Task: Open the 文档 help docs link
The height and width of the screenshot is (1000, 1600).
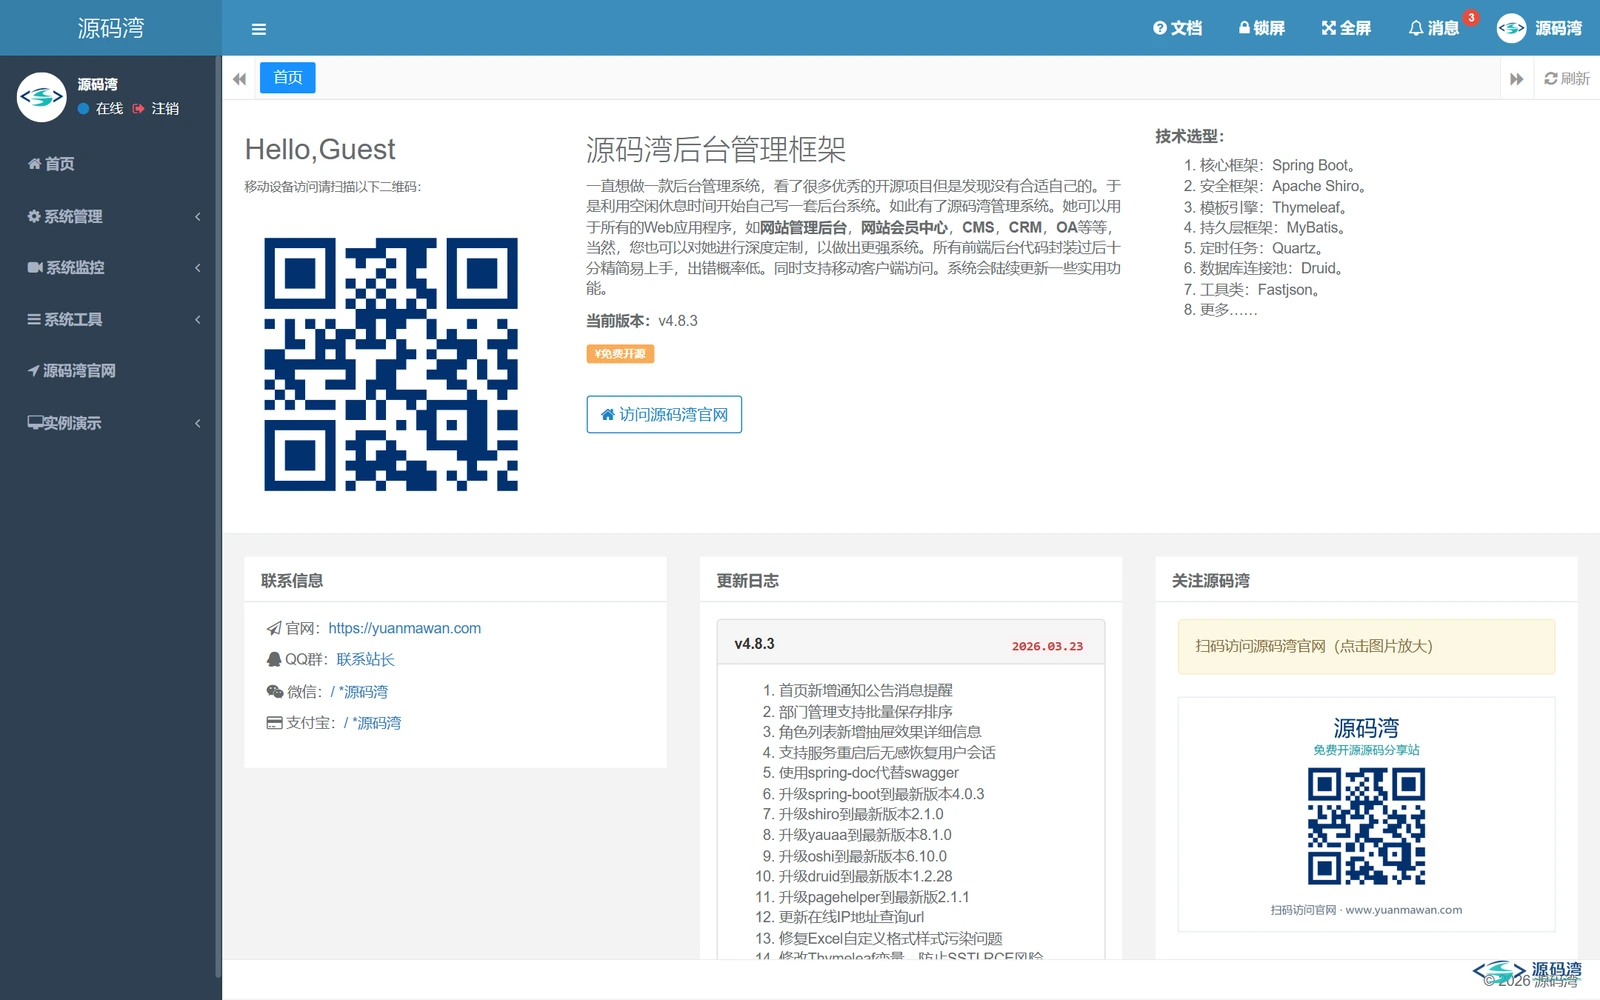Action: [1177, 28]
